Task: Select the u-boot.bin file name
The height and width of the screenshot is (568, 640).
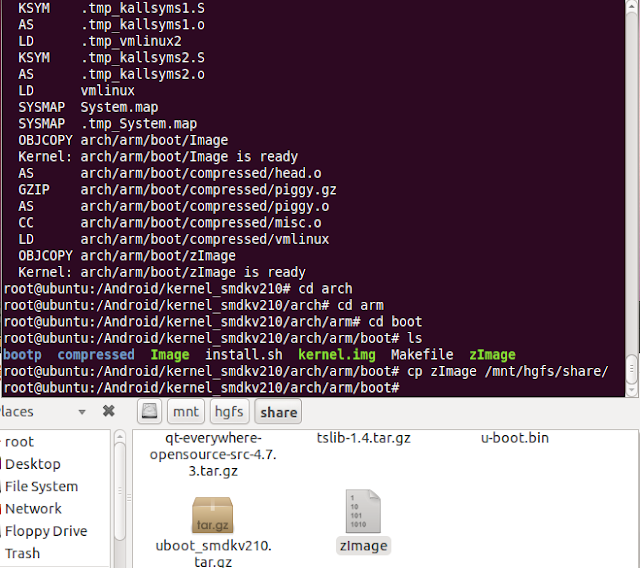Action: tap(515, 438)
